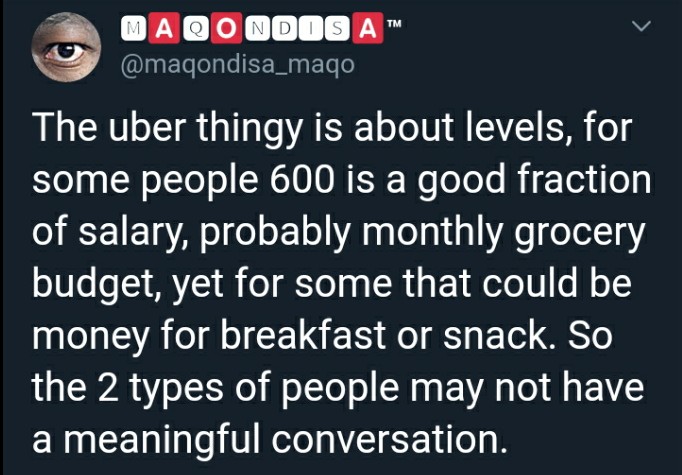The height and width of the screenshot is (475, 682).
Task: Click the white Q letter tile
Action: click(195, 29)
